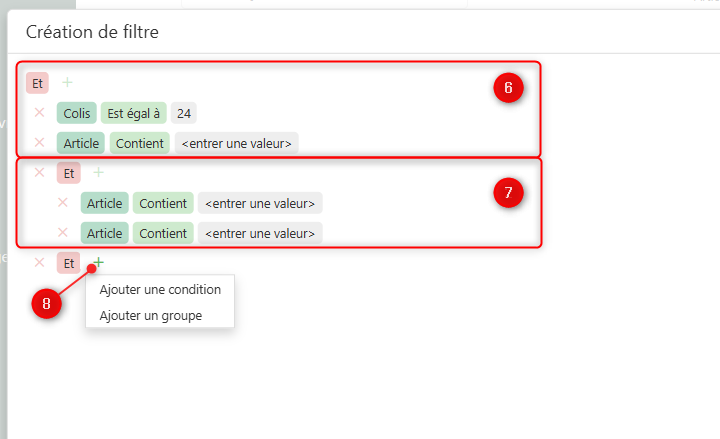720x439 pixels.
Task: Click plus icon beside the indented group's Et
Action: (98, 173)
